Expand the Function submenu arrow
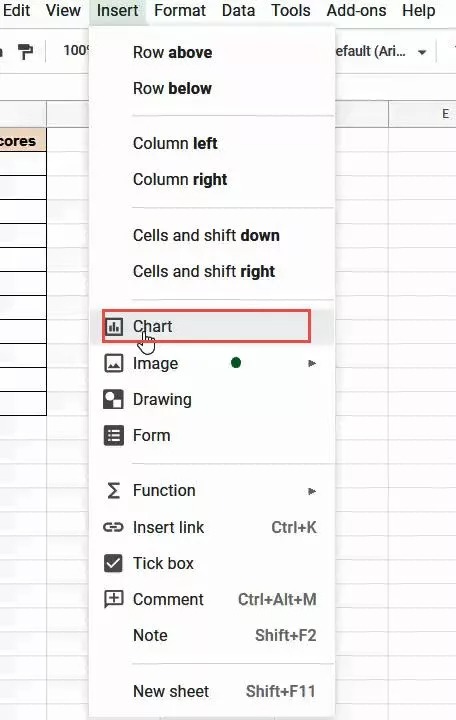The image size is (456, 720). (312, 491)
